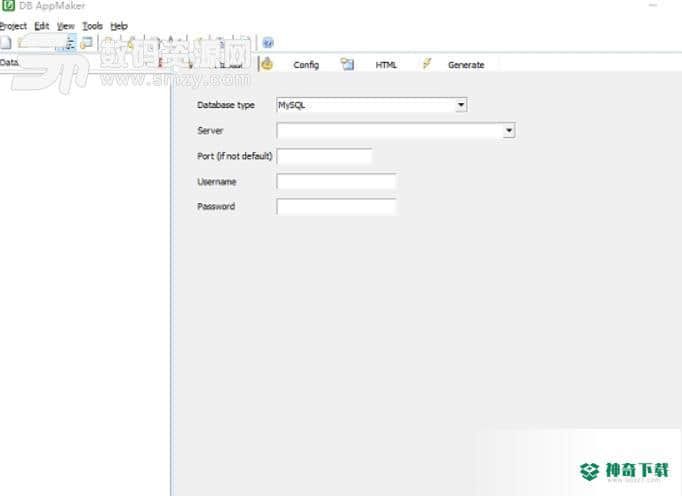Switch to the HTML tab
The width and height of the screenshot is (682, 496).
386,65
